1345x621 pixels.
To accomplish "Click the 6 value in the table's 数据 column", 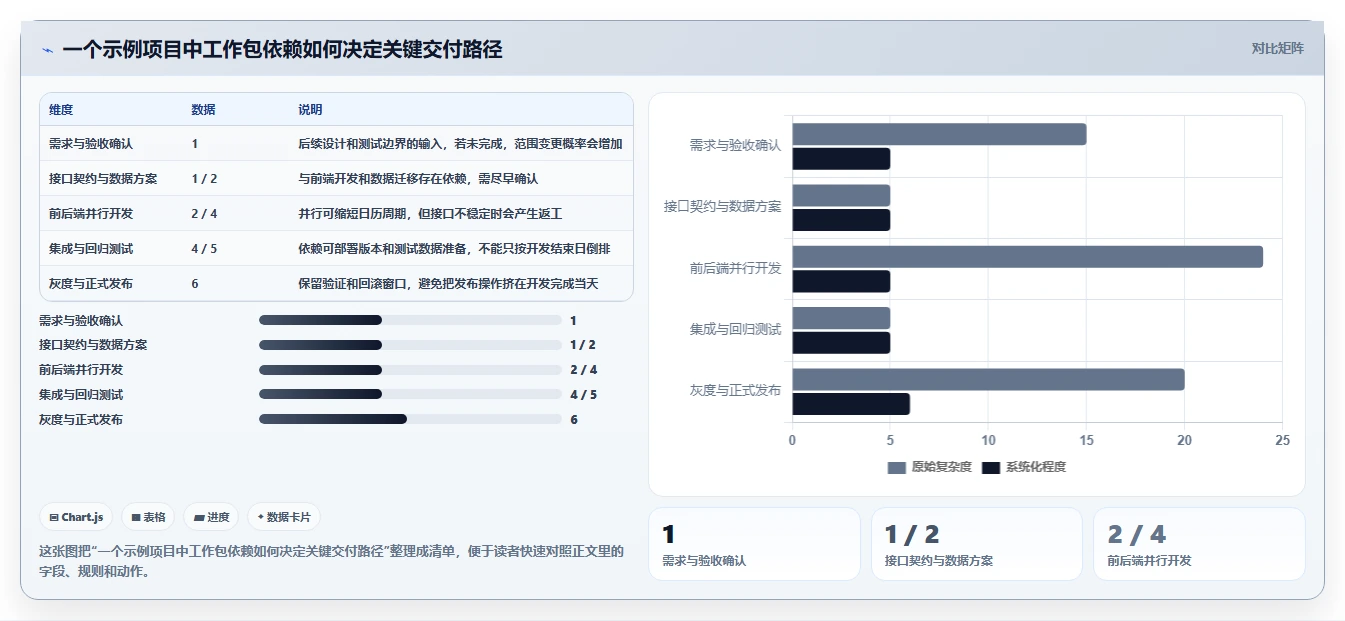I will coord(195,284).
